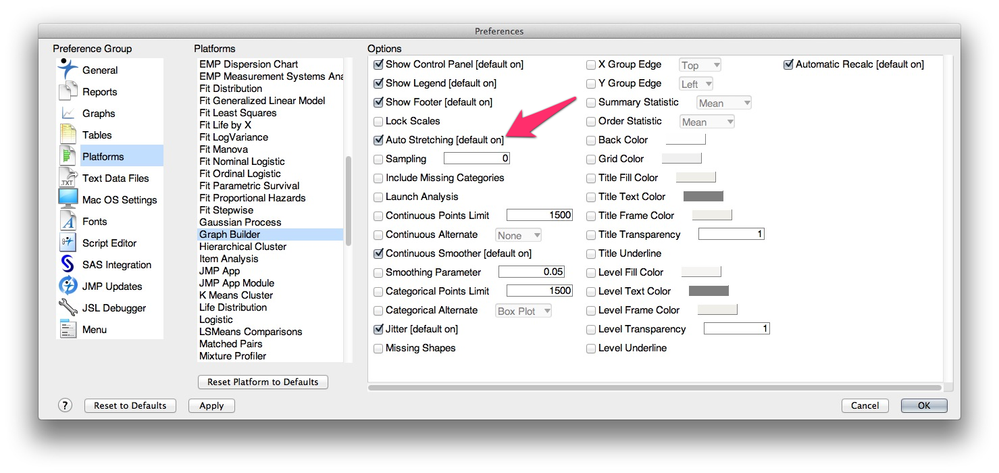This screenshot has width=999, height=473.
Task: Pick Back Color swatch
Action: [686, 139]
